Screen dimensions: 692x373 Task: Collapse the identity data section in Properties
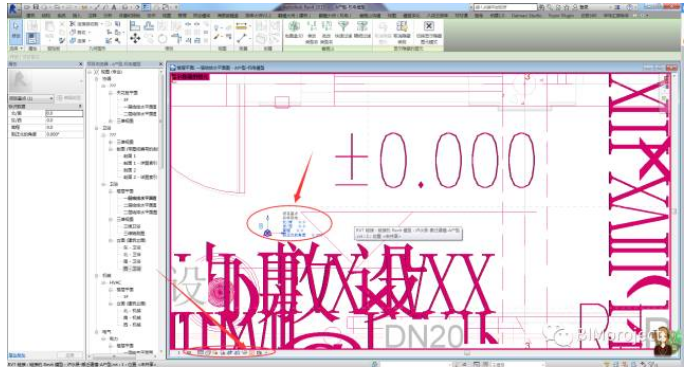(80, 106)
